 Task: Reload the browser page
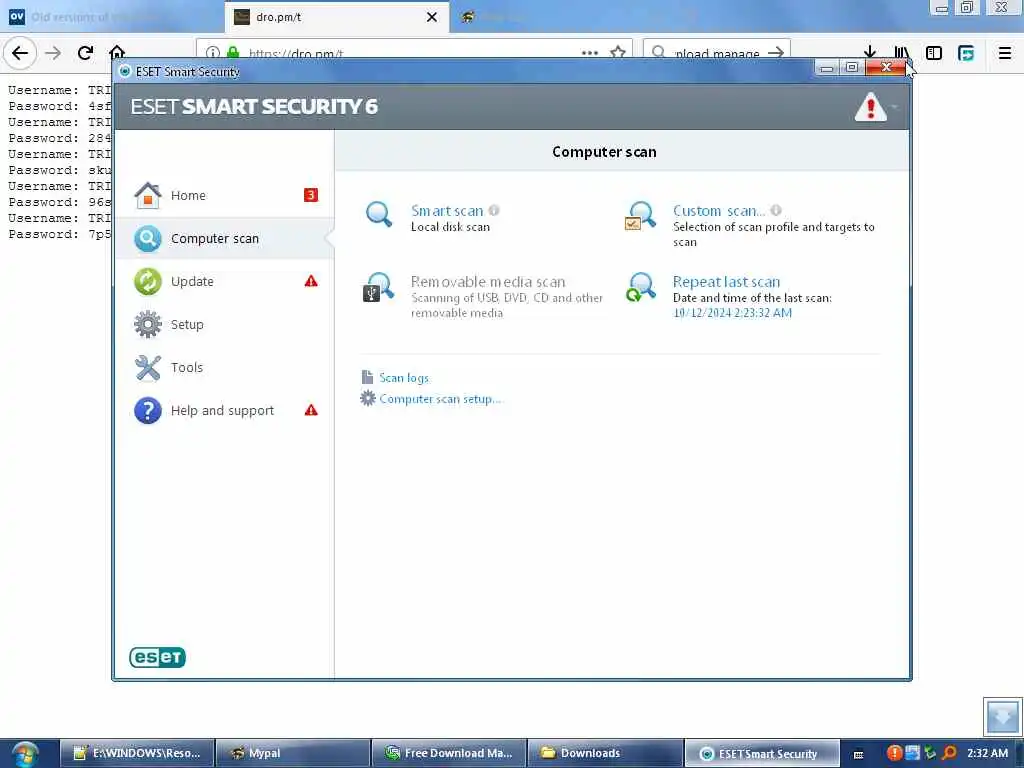(x=85, y=53)
